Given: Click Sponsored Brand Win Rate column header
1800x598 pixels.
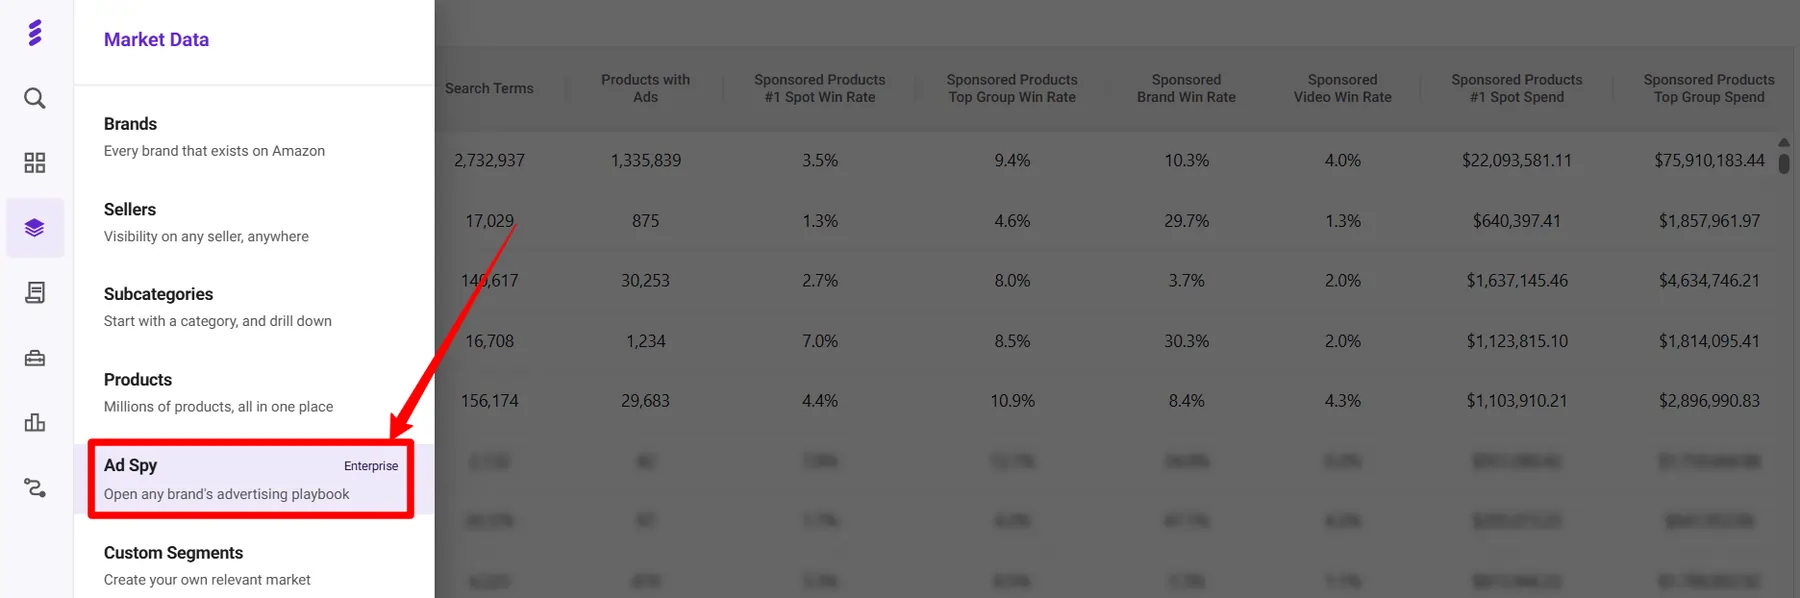Looking at the screenshot, I should (x=1186, y=88).
